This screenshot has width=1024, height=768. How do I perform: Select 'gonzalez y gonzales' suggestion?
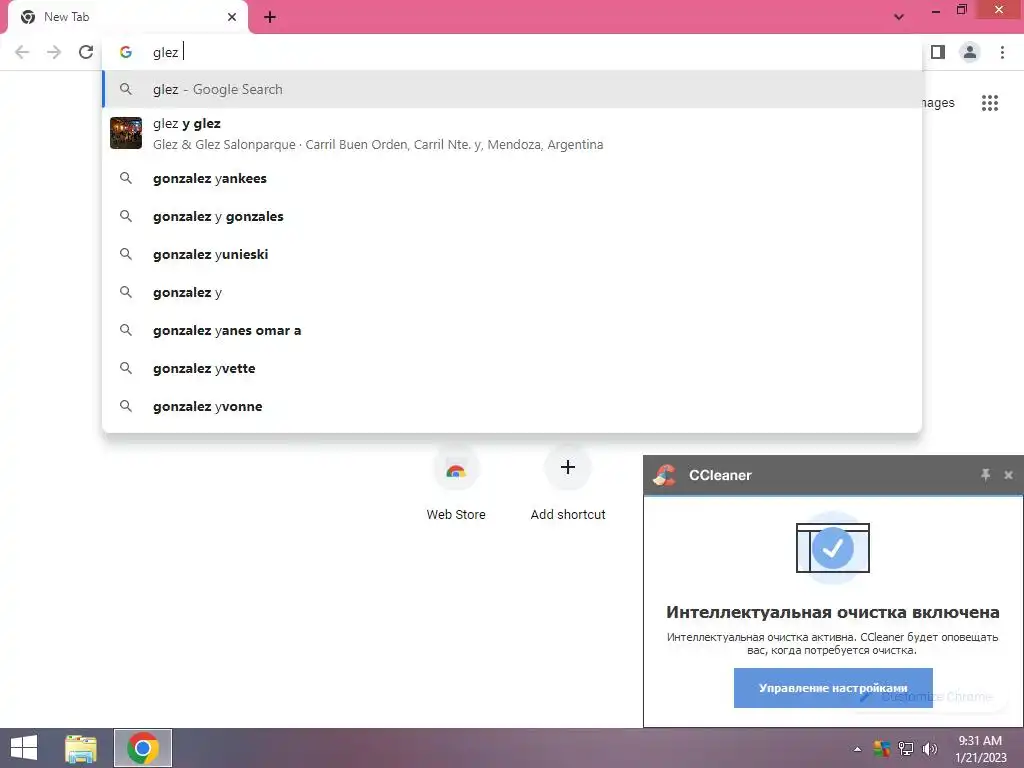coord(512,216)
